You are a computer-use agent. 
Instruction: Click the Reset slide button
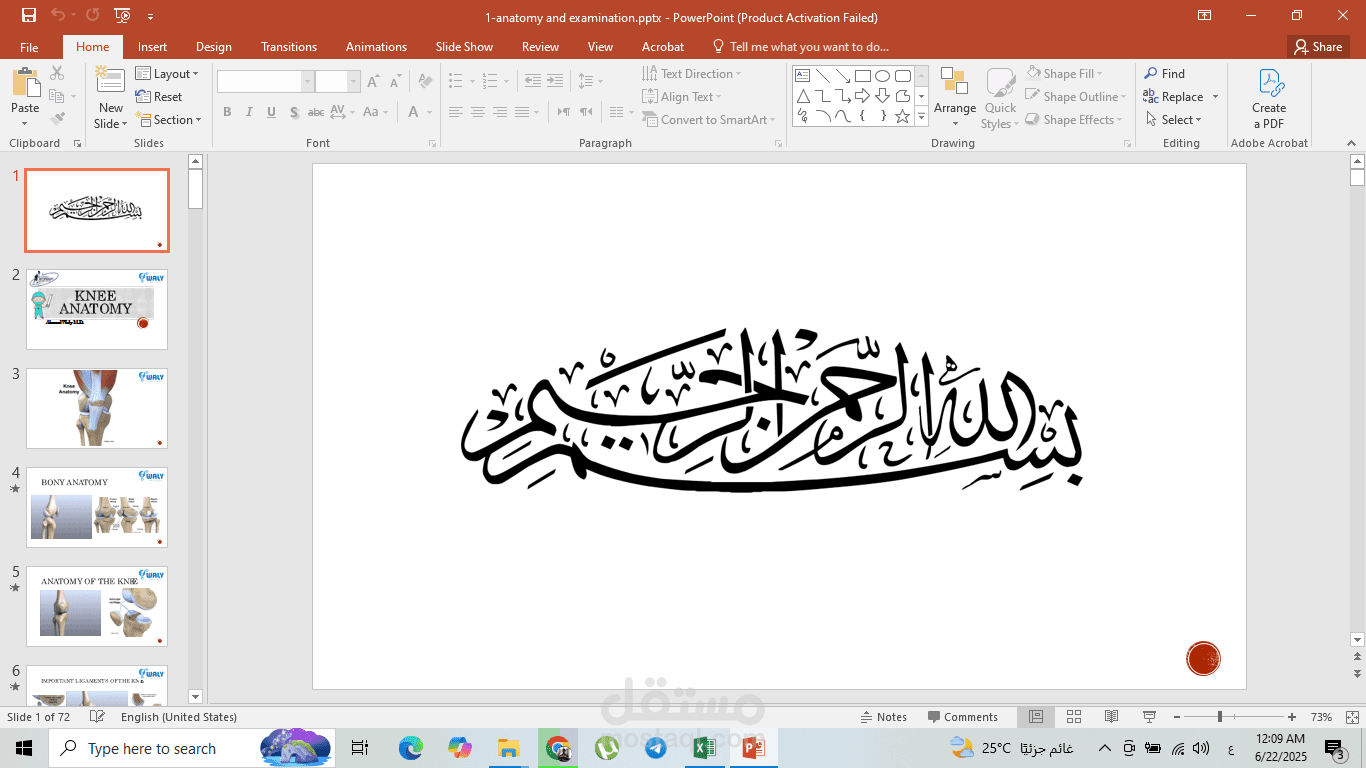click(159, 97)
